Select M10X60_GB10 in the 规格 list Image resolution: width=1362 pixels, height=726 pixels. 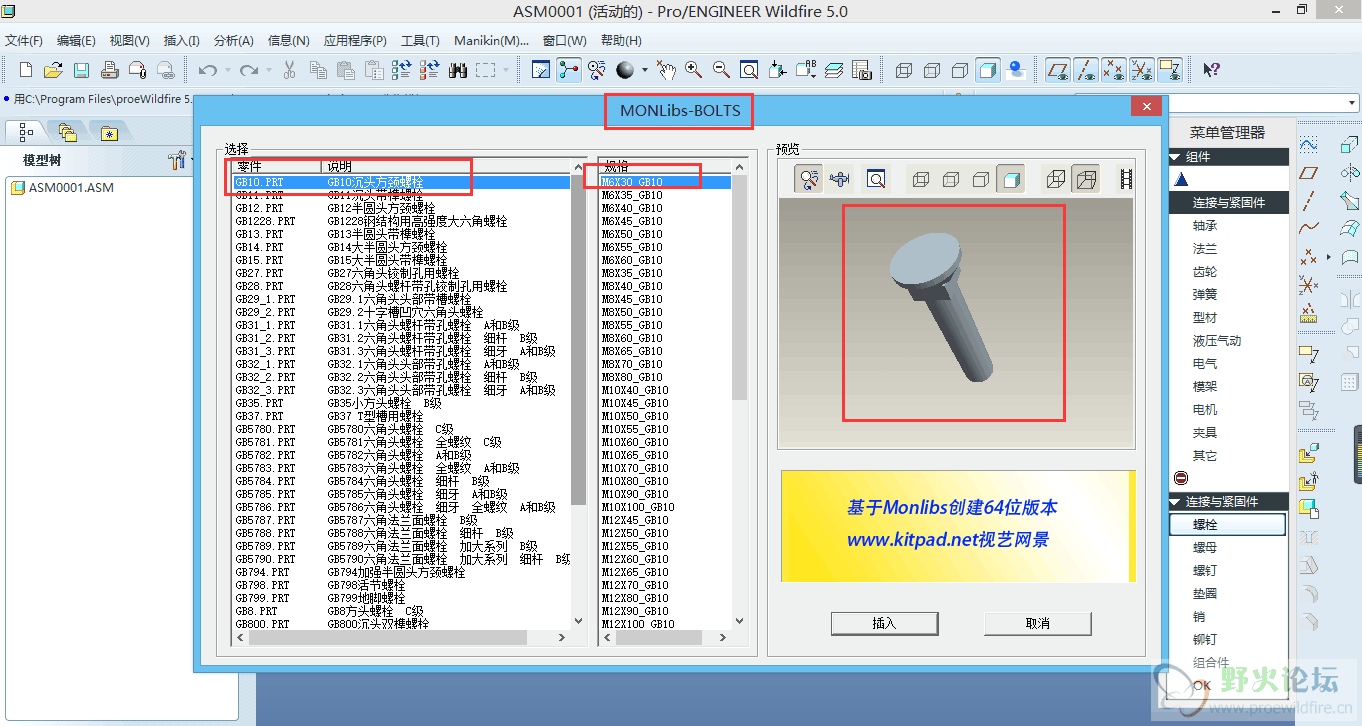(665, 442)
